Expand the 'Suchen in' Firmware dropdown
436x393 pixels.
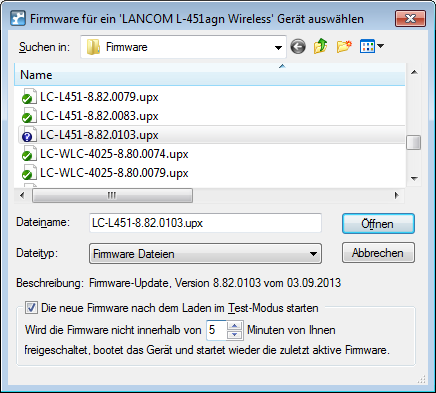click(278, 48)
